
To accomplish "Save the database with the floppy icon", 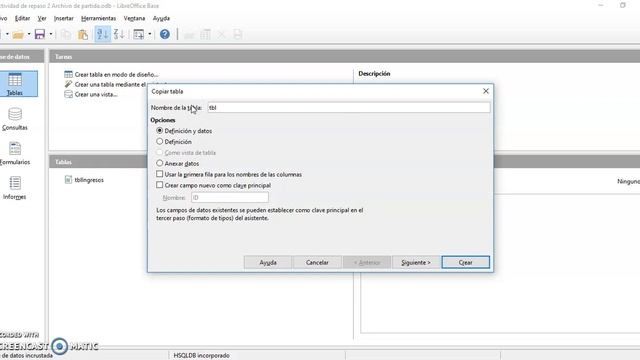I will (40, 34).
